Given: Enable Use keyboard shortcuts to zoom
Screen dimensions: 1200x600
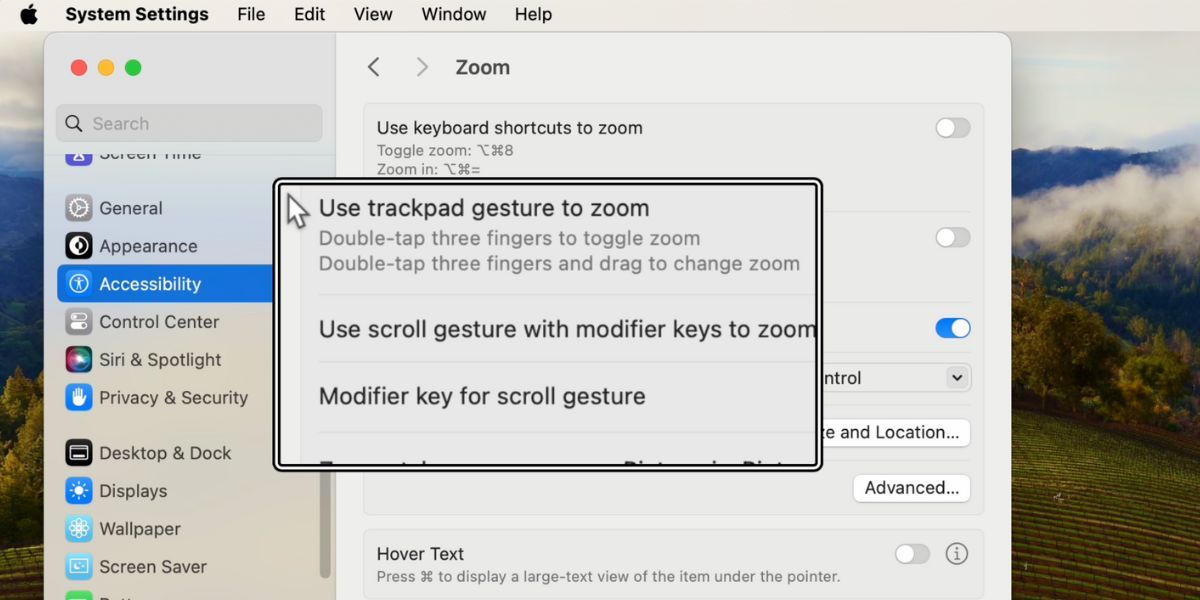Looking at the screenshot, I should tap(952, 128).
